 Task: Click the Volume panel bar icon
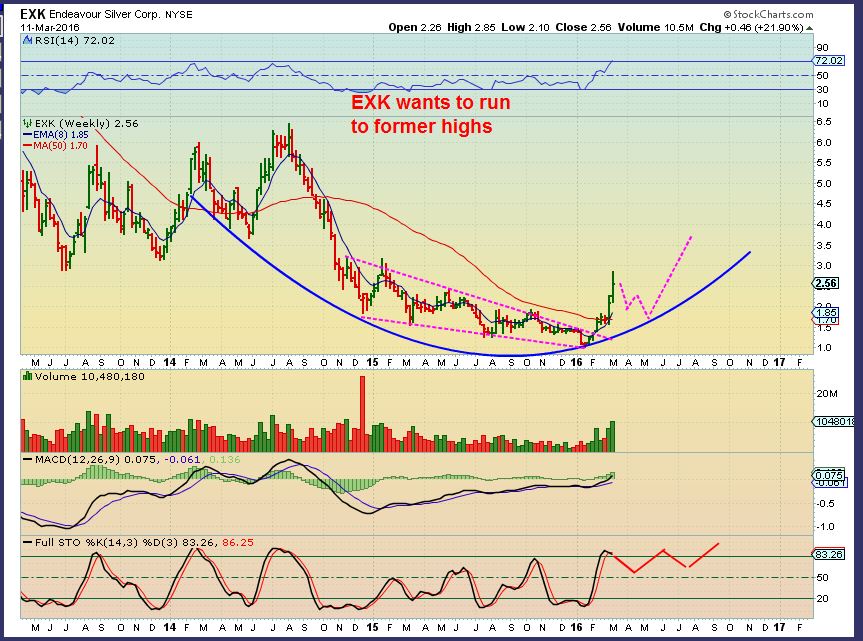pyautogui.click(x=28, y=377)
